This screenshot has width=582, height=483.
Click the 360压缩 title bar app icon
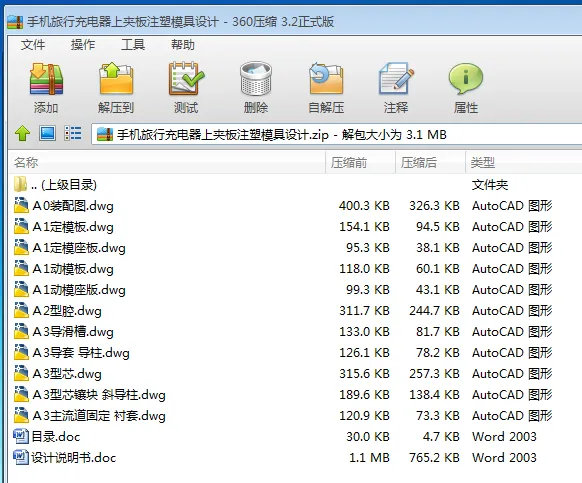coord(15,22)
